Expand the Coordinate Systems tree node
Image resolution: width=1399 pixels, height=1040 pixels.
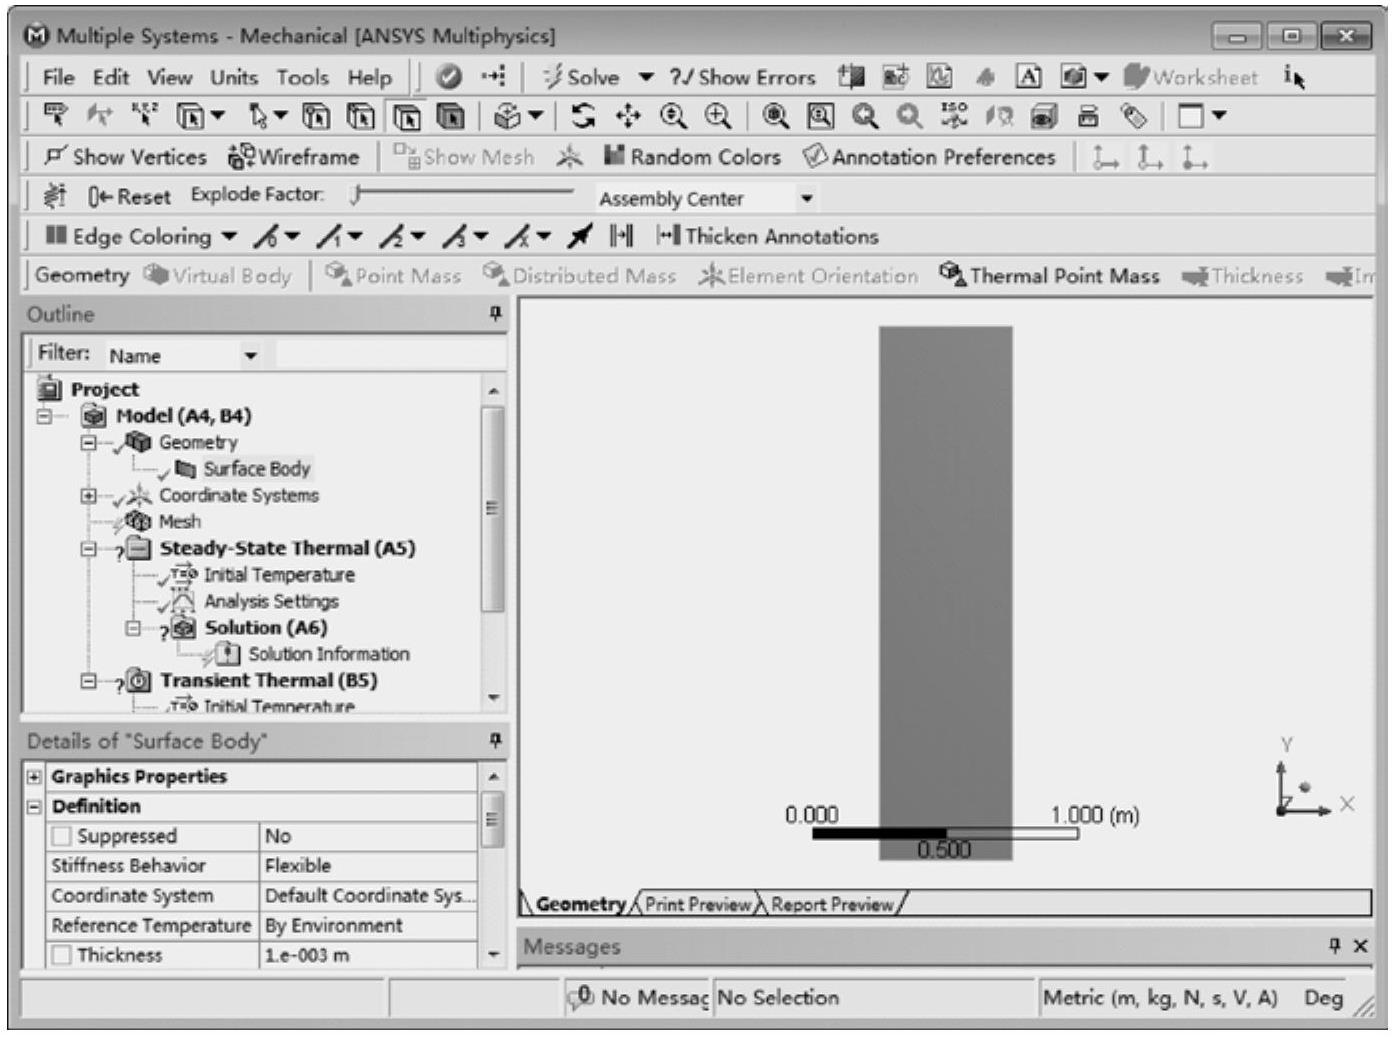89,496
